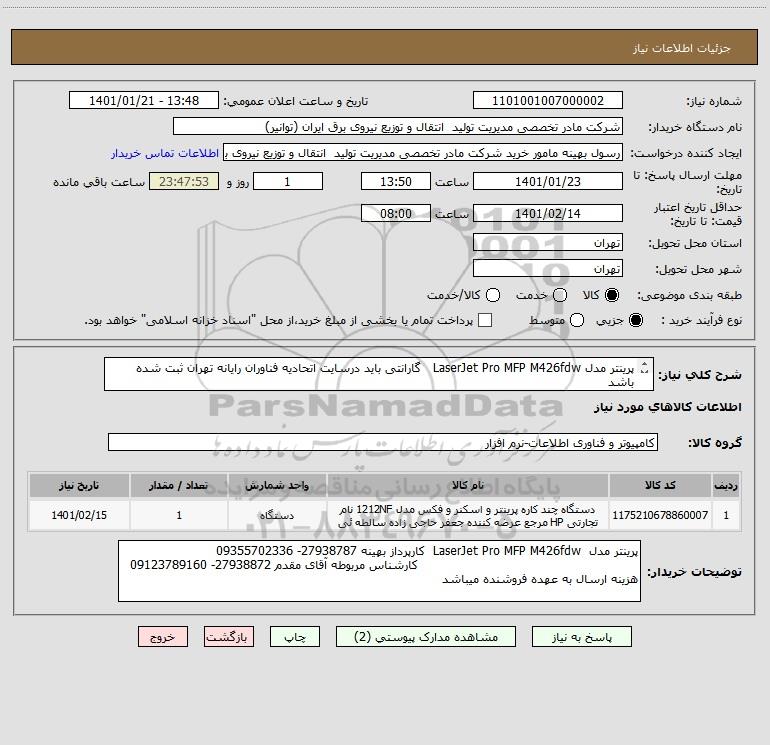770x745 pixels.
Task: Click the بازگشت back button
Action: (x=229, y=637)
